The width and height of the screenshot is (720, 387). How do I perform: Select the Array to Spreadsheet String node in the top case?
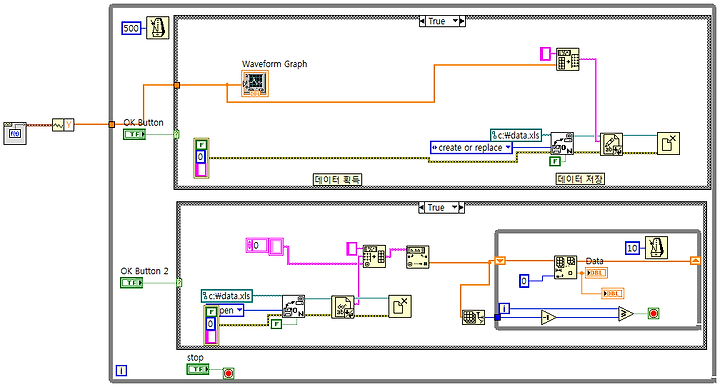pos(568,59)
